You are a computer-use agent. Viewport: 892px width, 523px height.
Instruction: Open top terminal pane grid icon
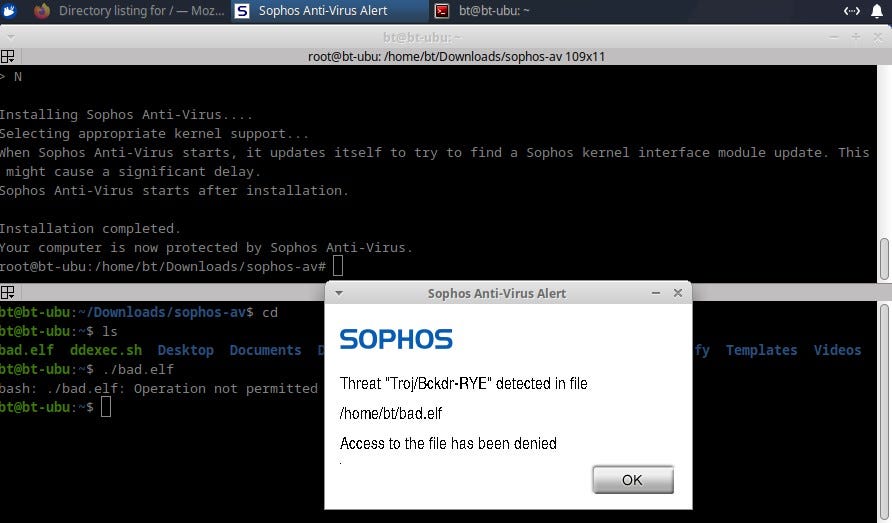click(8, 56)
